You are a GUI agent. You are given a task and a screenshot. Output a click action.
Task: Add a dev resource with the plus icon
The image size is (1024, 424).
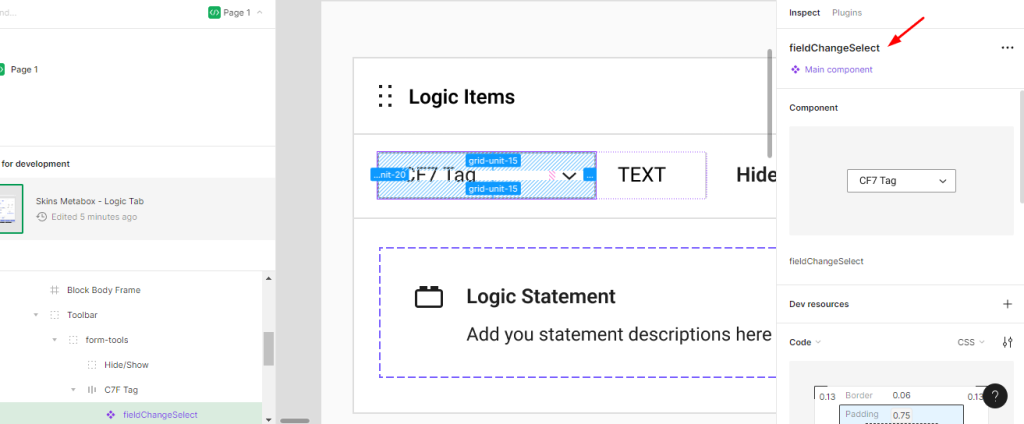tap(1006, 304)
